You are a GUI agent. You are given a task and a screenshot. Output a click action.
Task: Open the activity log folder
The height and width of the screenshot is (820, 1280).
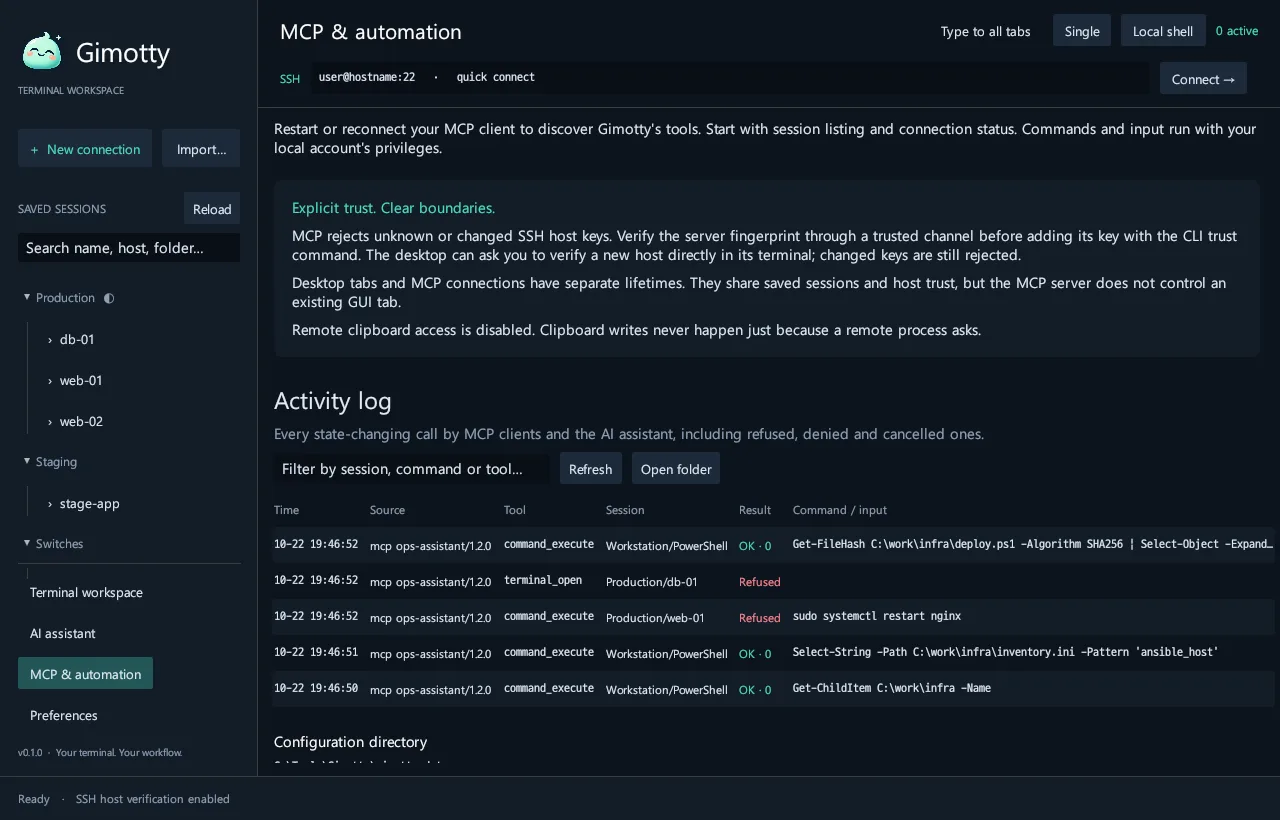tap(676, 468)
